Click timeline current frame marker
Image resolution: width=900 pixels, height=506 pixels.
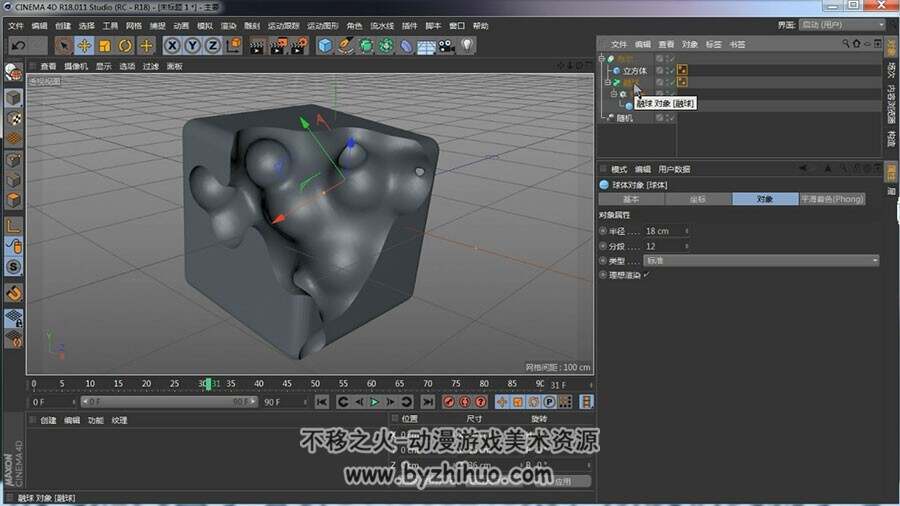pyautogui.click(x=208, y=383)
